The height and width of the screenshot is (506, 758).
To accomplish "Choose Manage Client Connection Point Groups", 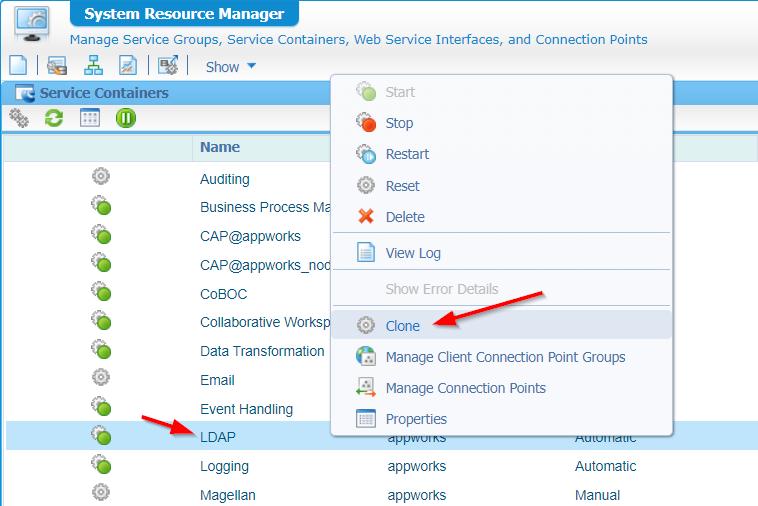I will point(505,357).
